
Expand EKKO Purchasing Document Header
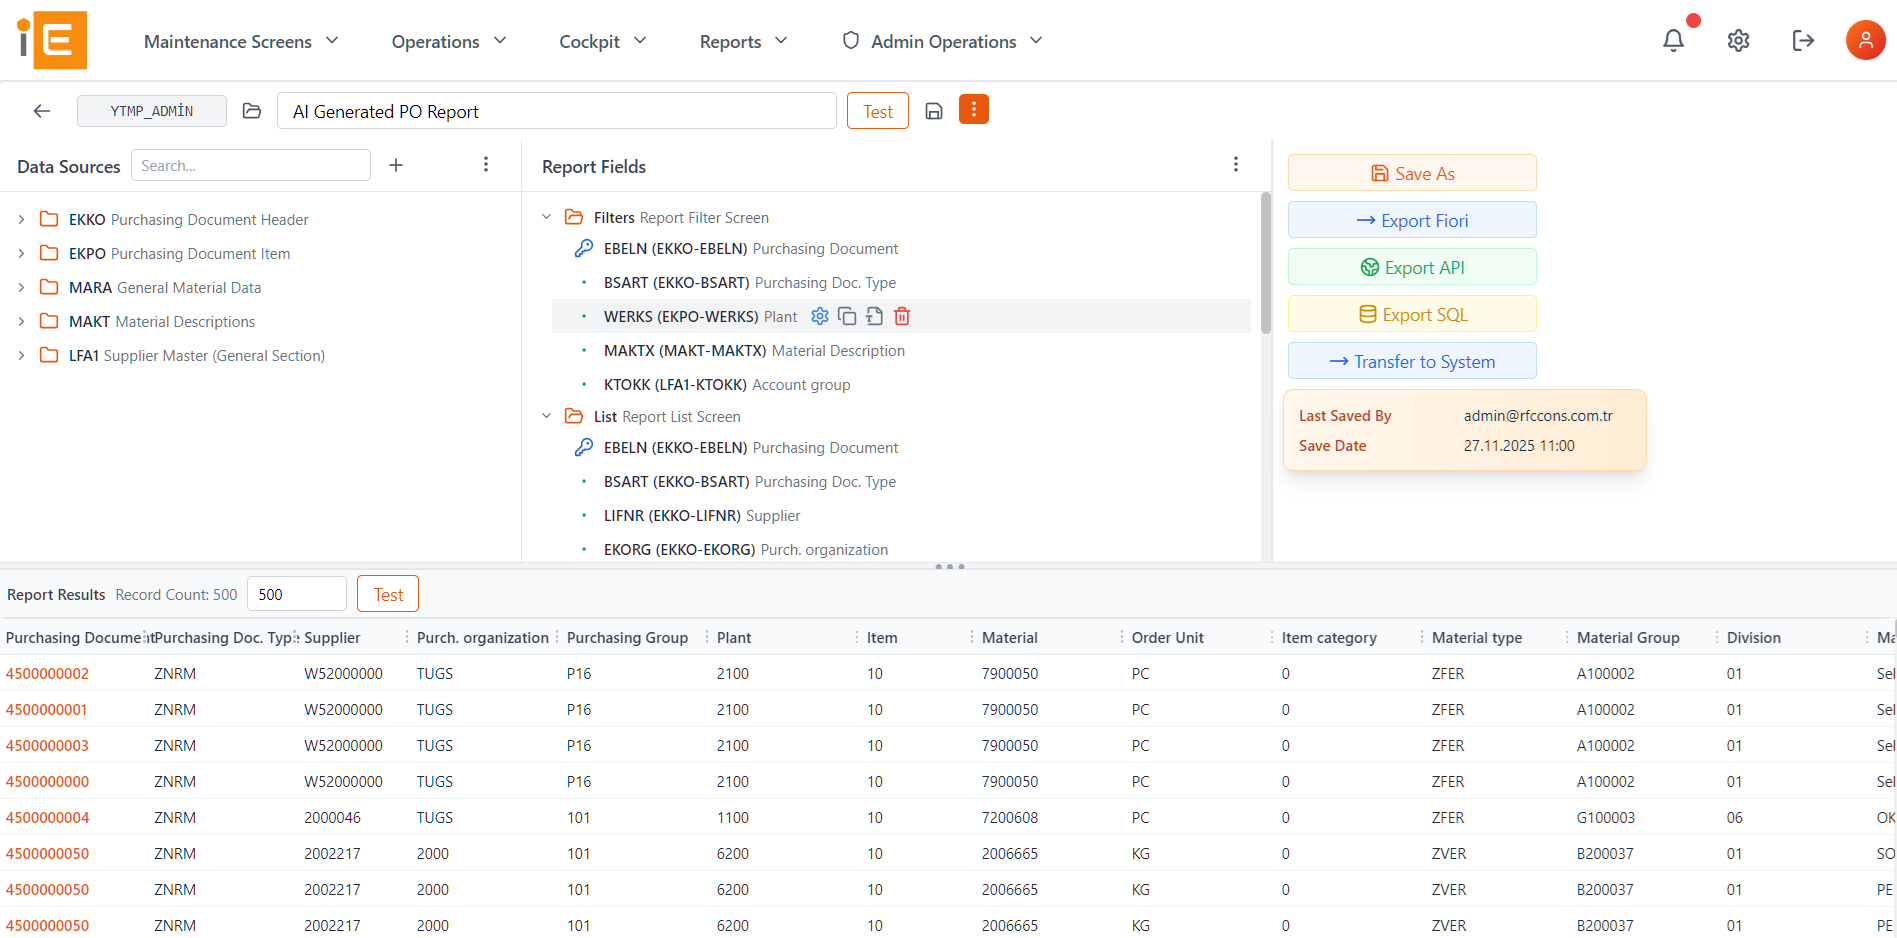click(21, 219)
